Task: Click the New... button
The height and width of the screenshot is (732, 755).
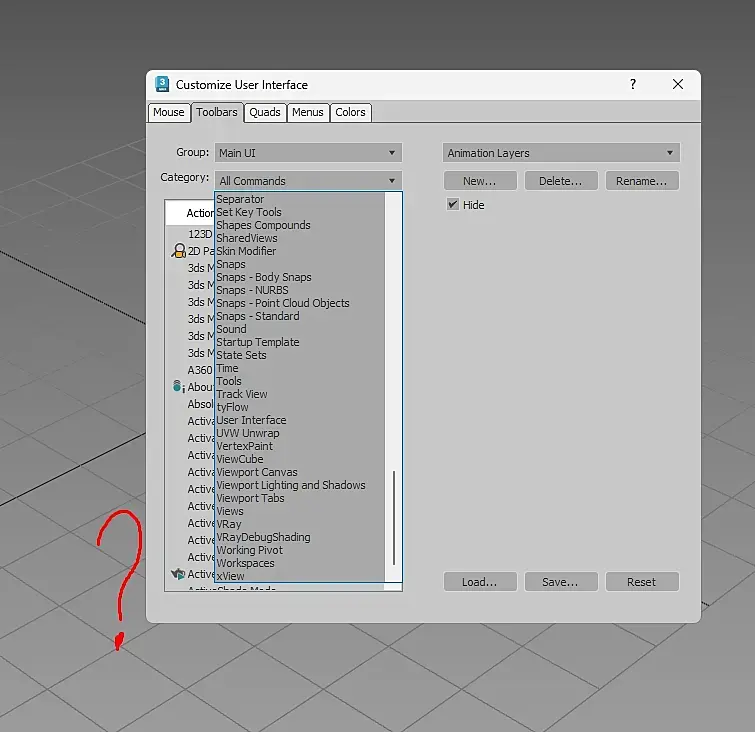Action: 480,181
